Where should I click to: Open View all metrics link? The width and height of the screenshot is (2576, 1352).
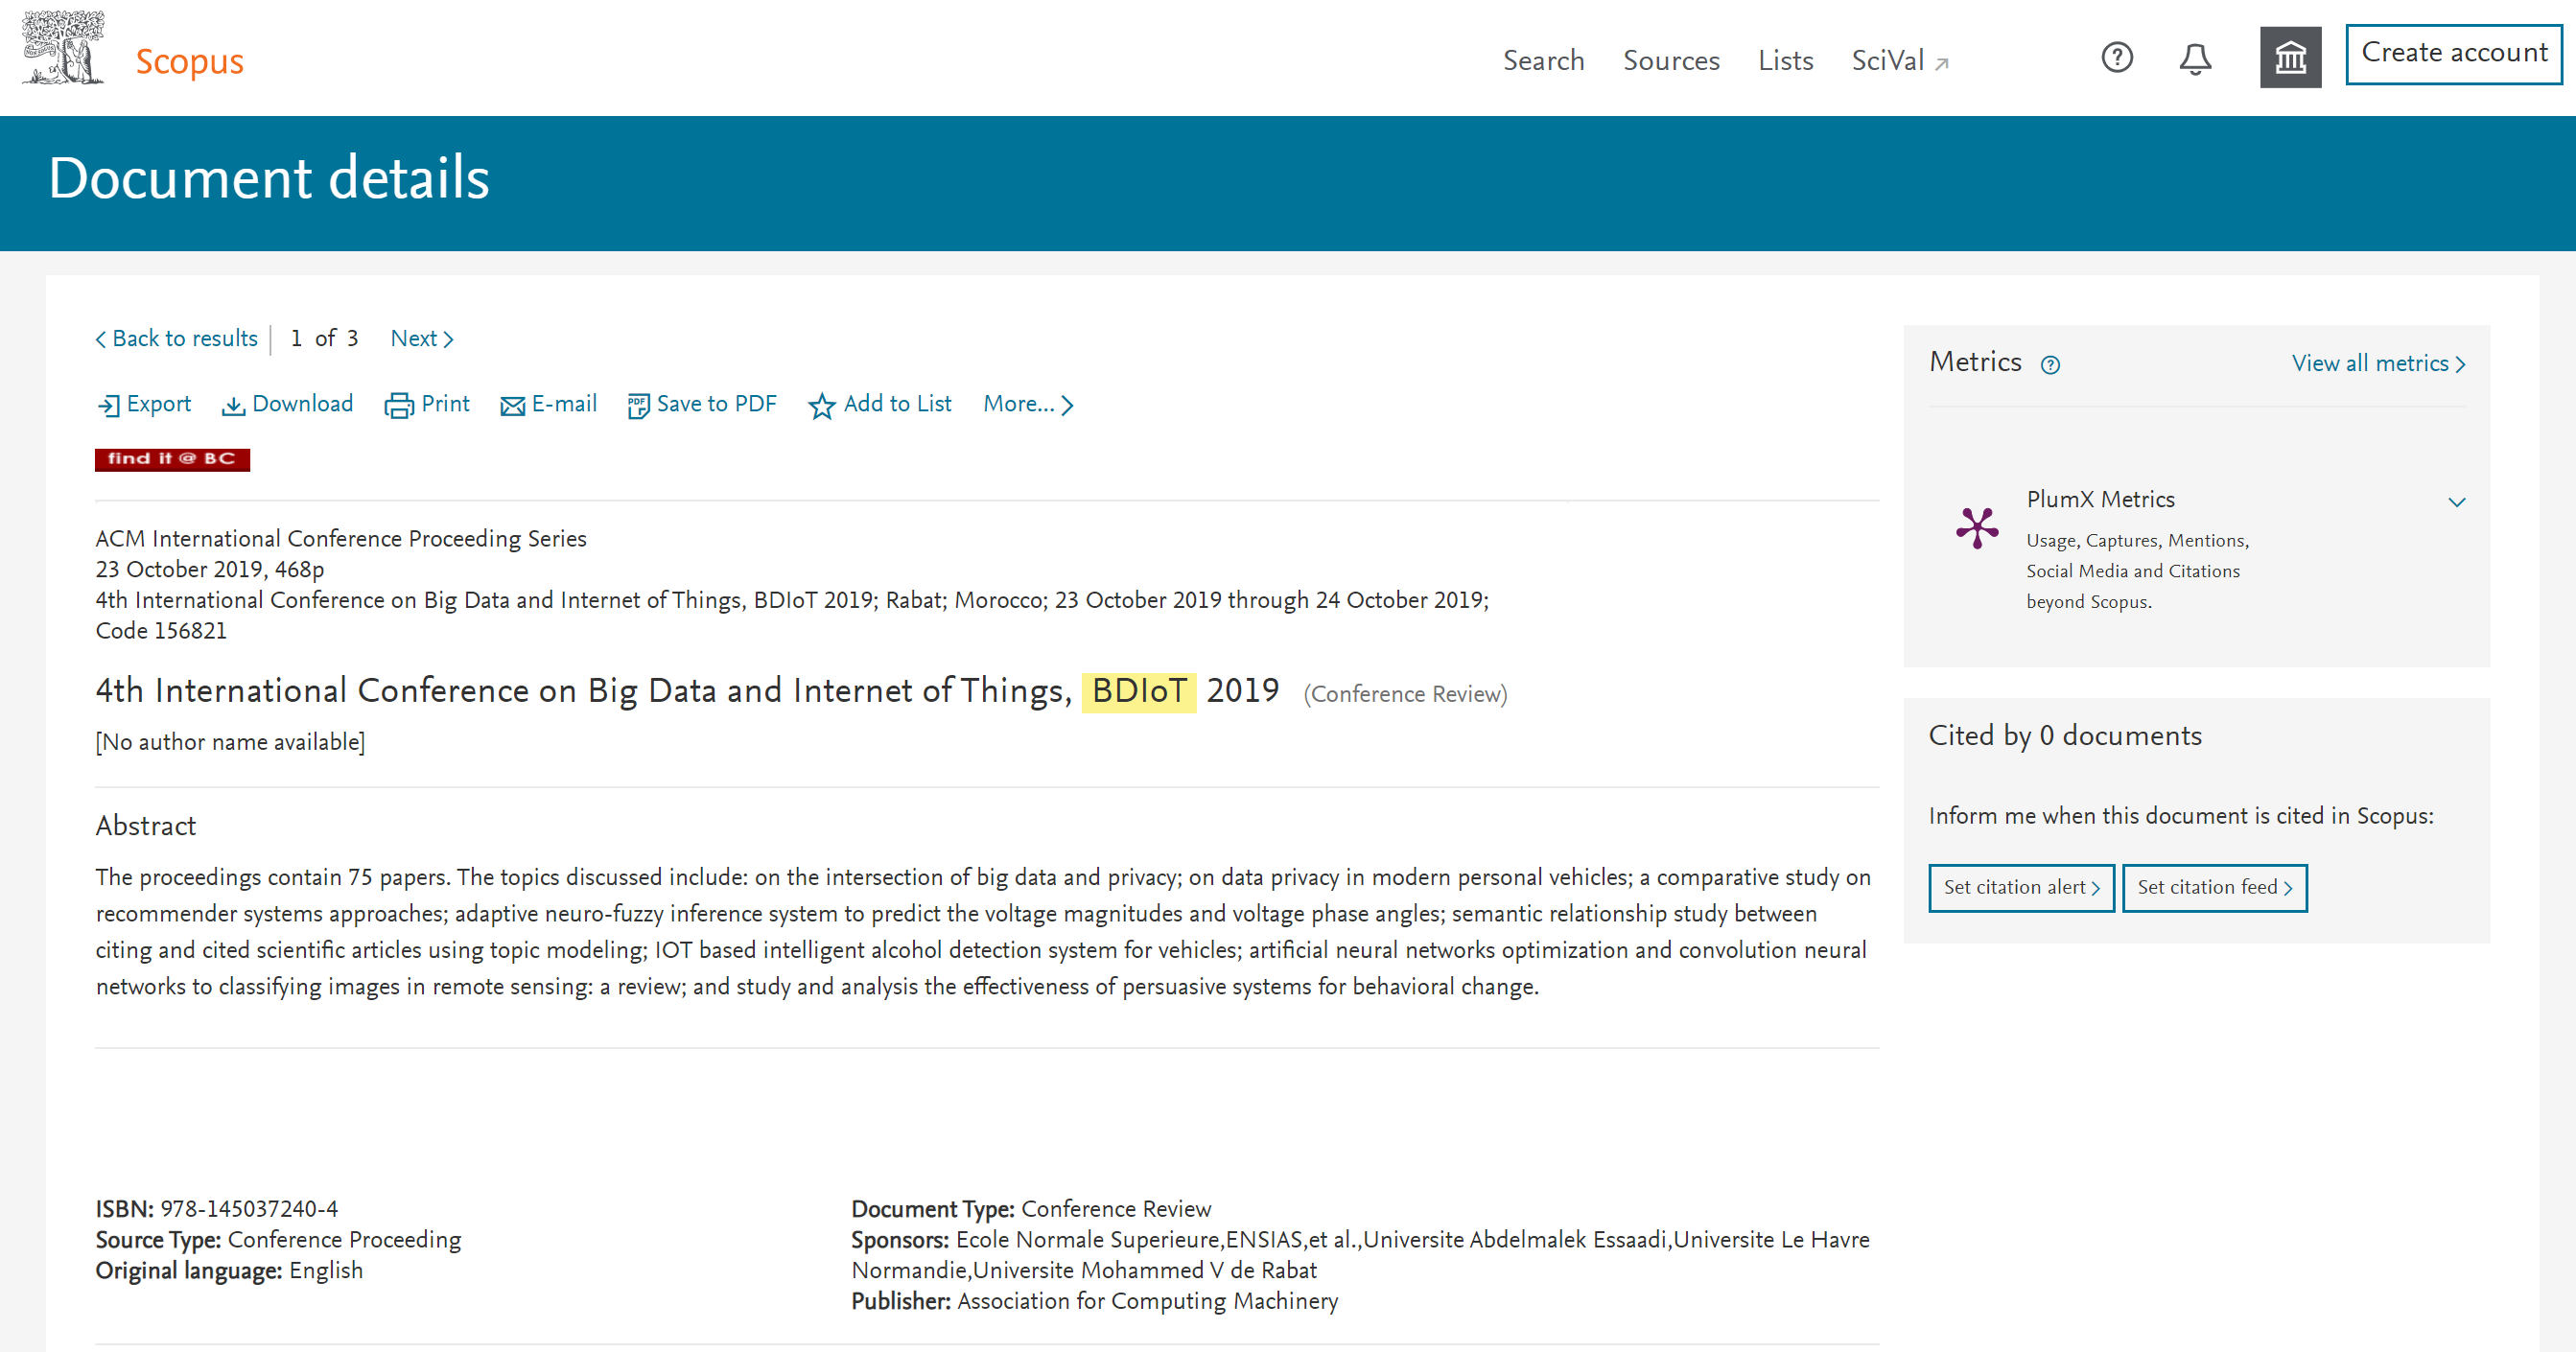click(2379, 363)
